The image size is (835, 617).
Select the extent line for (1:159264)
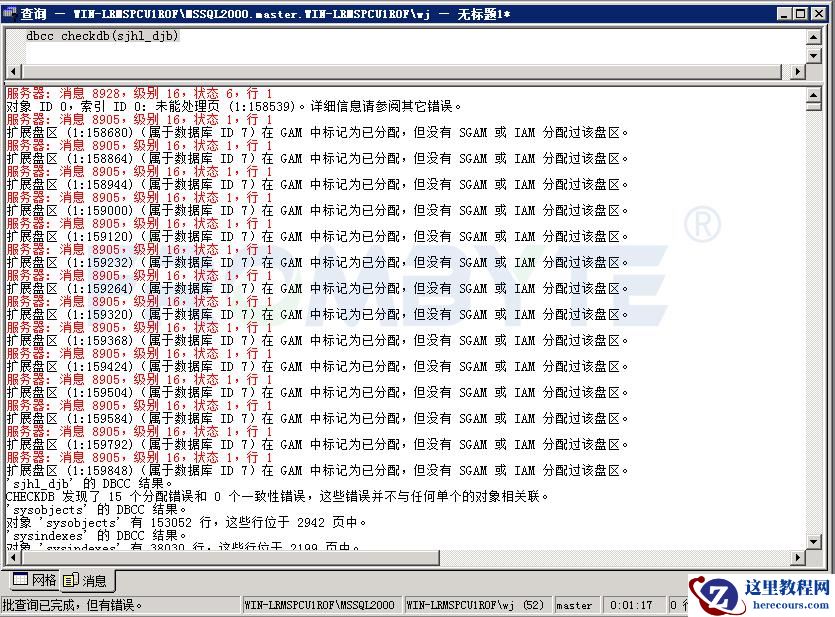click(x=317, y=289)
